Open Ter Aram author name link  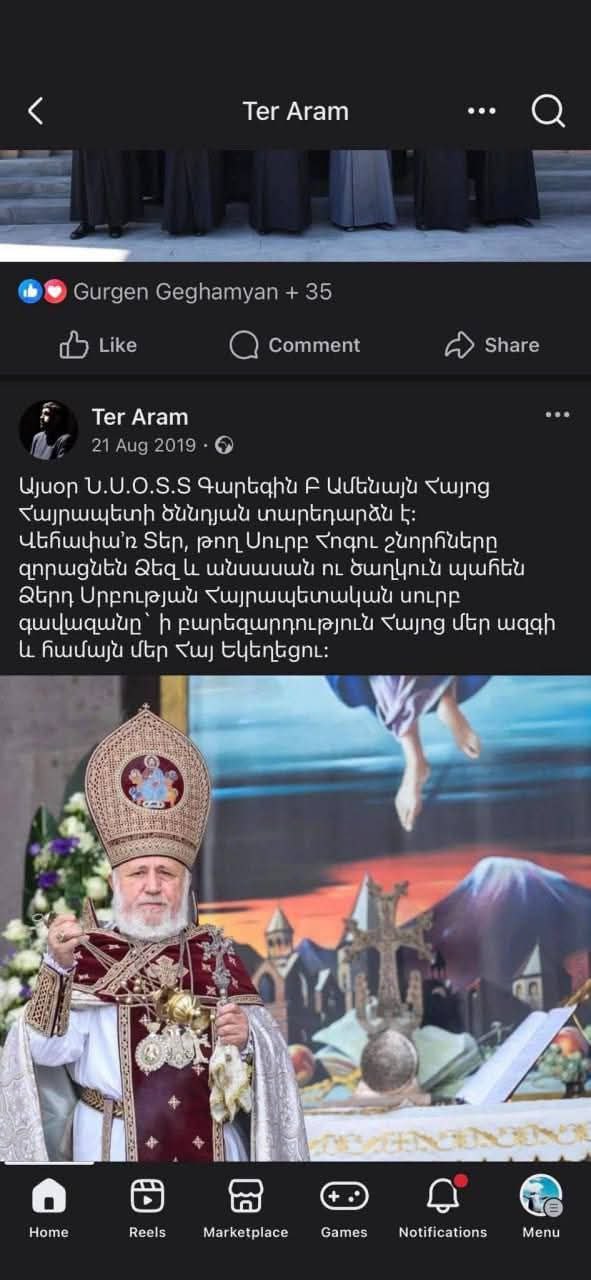pyautogui.click(x=139, y=417)
